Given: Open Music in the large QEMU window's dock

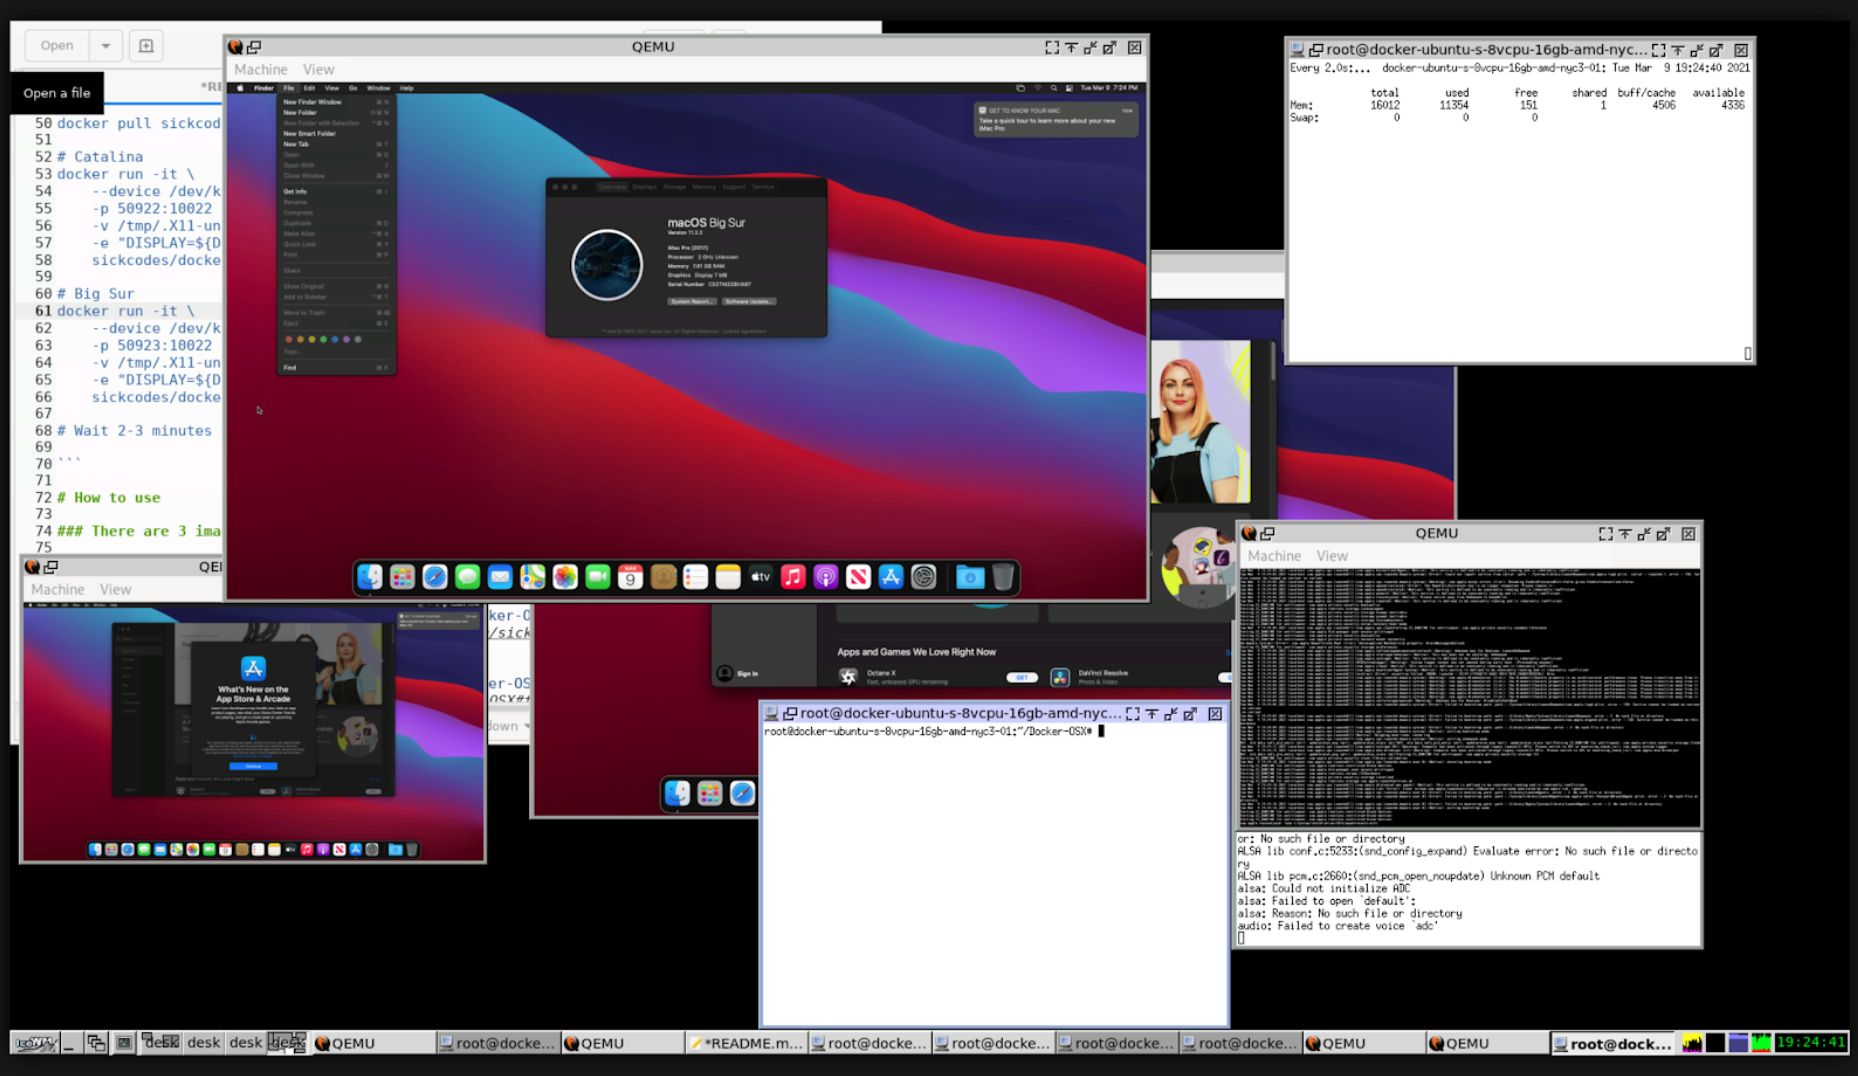Looking at the screenshot, I should 793,576.
